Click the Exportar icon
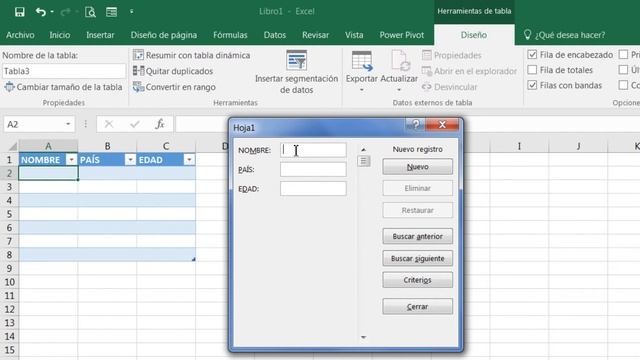 (x=362, y=61)
